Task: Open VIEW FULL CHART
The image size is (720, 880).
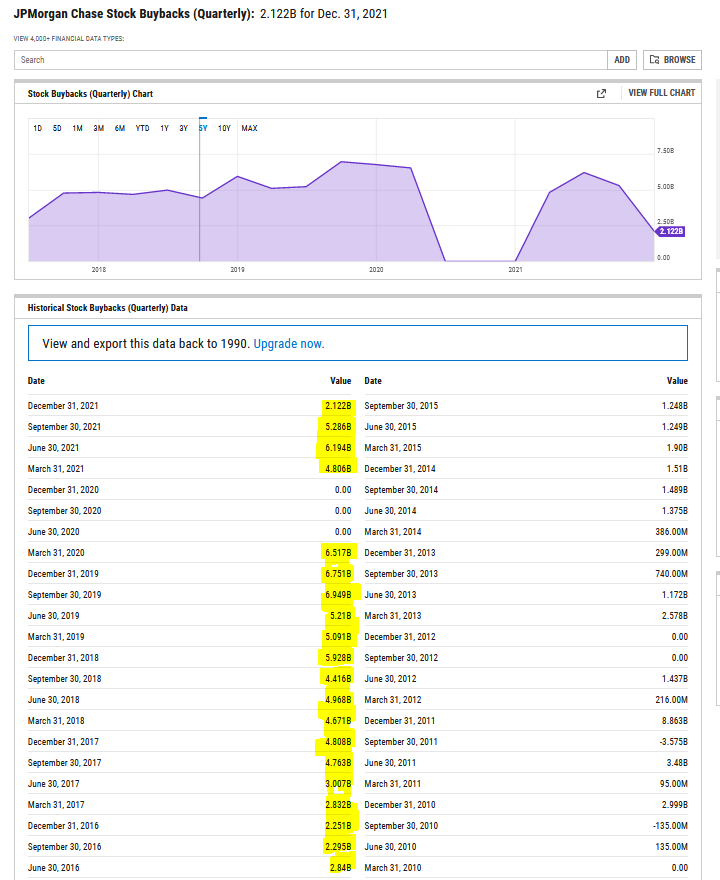Action: point(662,93)
